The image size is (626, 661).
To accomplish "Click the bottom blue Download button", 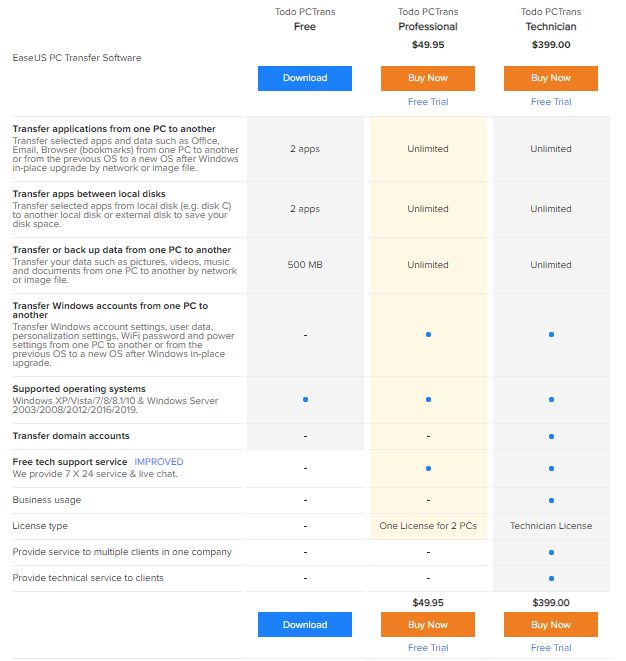I will click(x=305, y=625).
